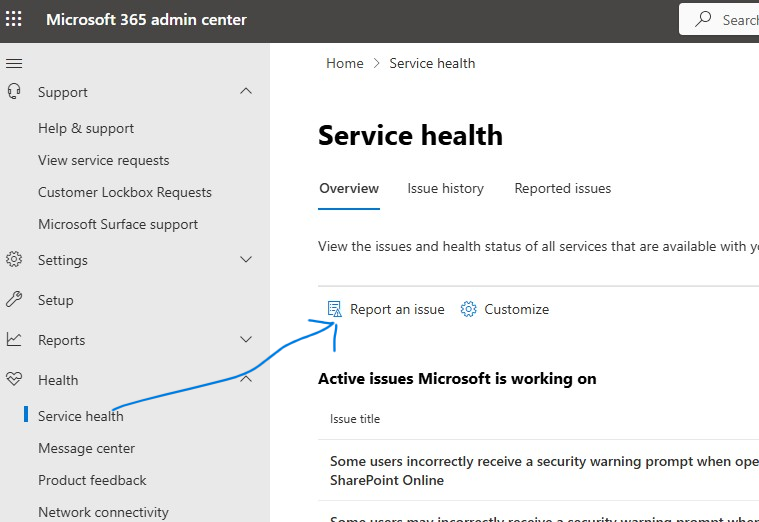Click the Settings gear icon in sidebar
The height and width of the screenshot is (522, 759).
coord(14,260)
